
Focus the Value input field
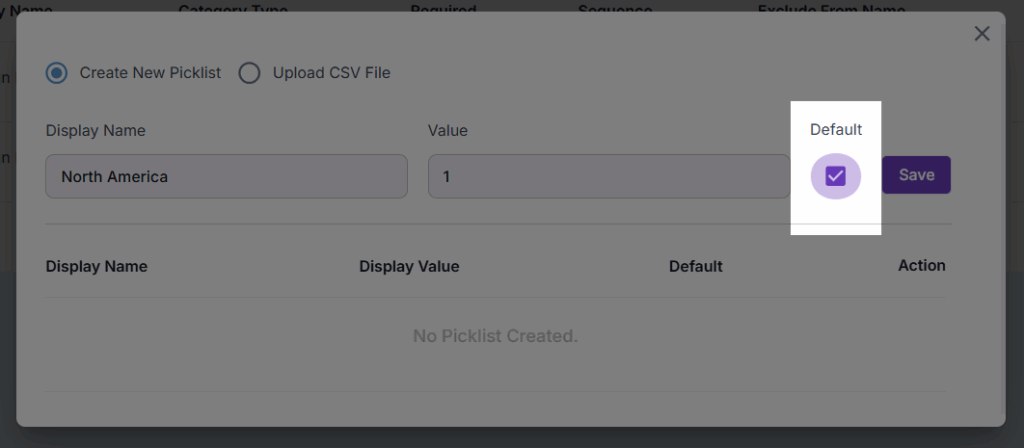tap(608, 176)
